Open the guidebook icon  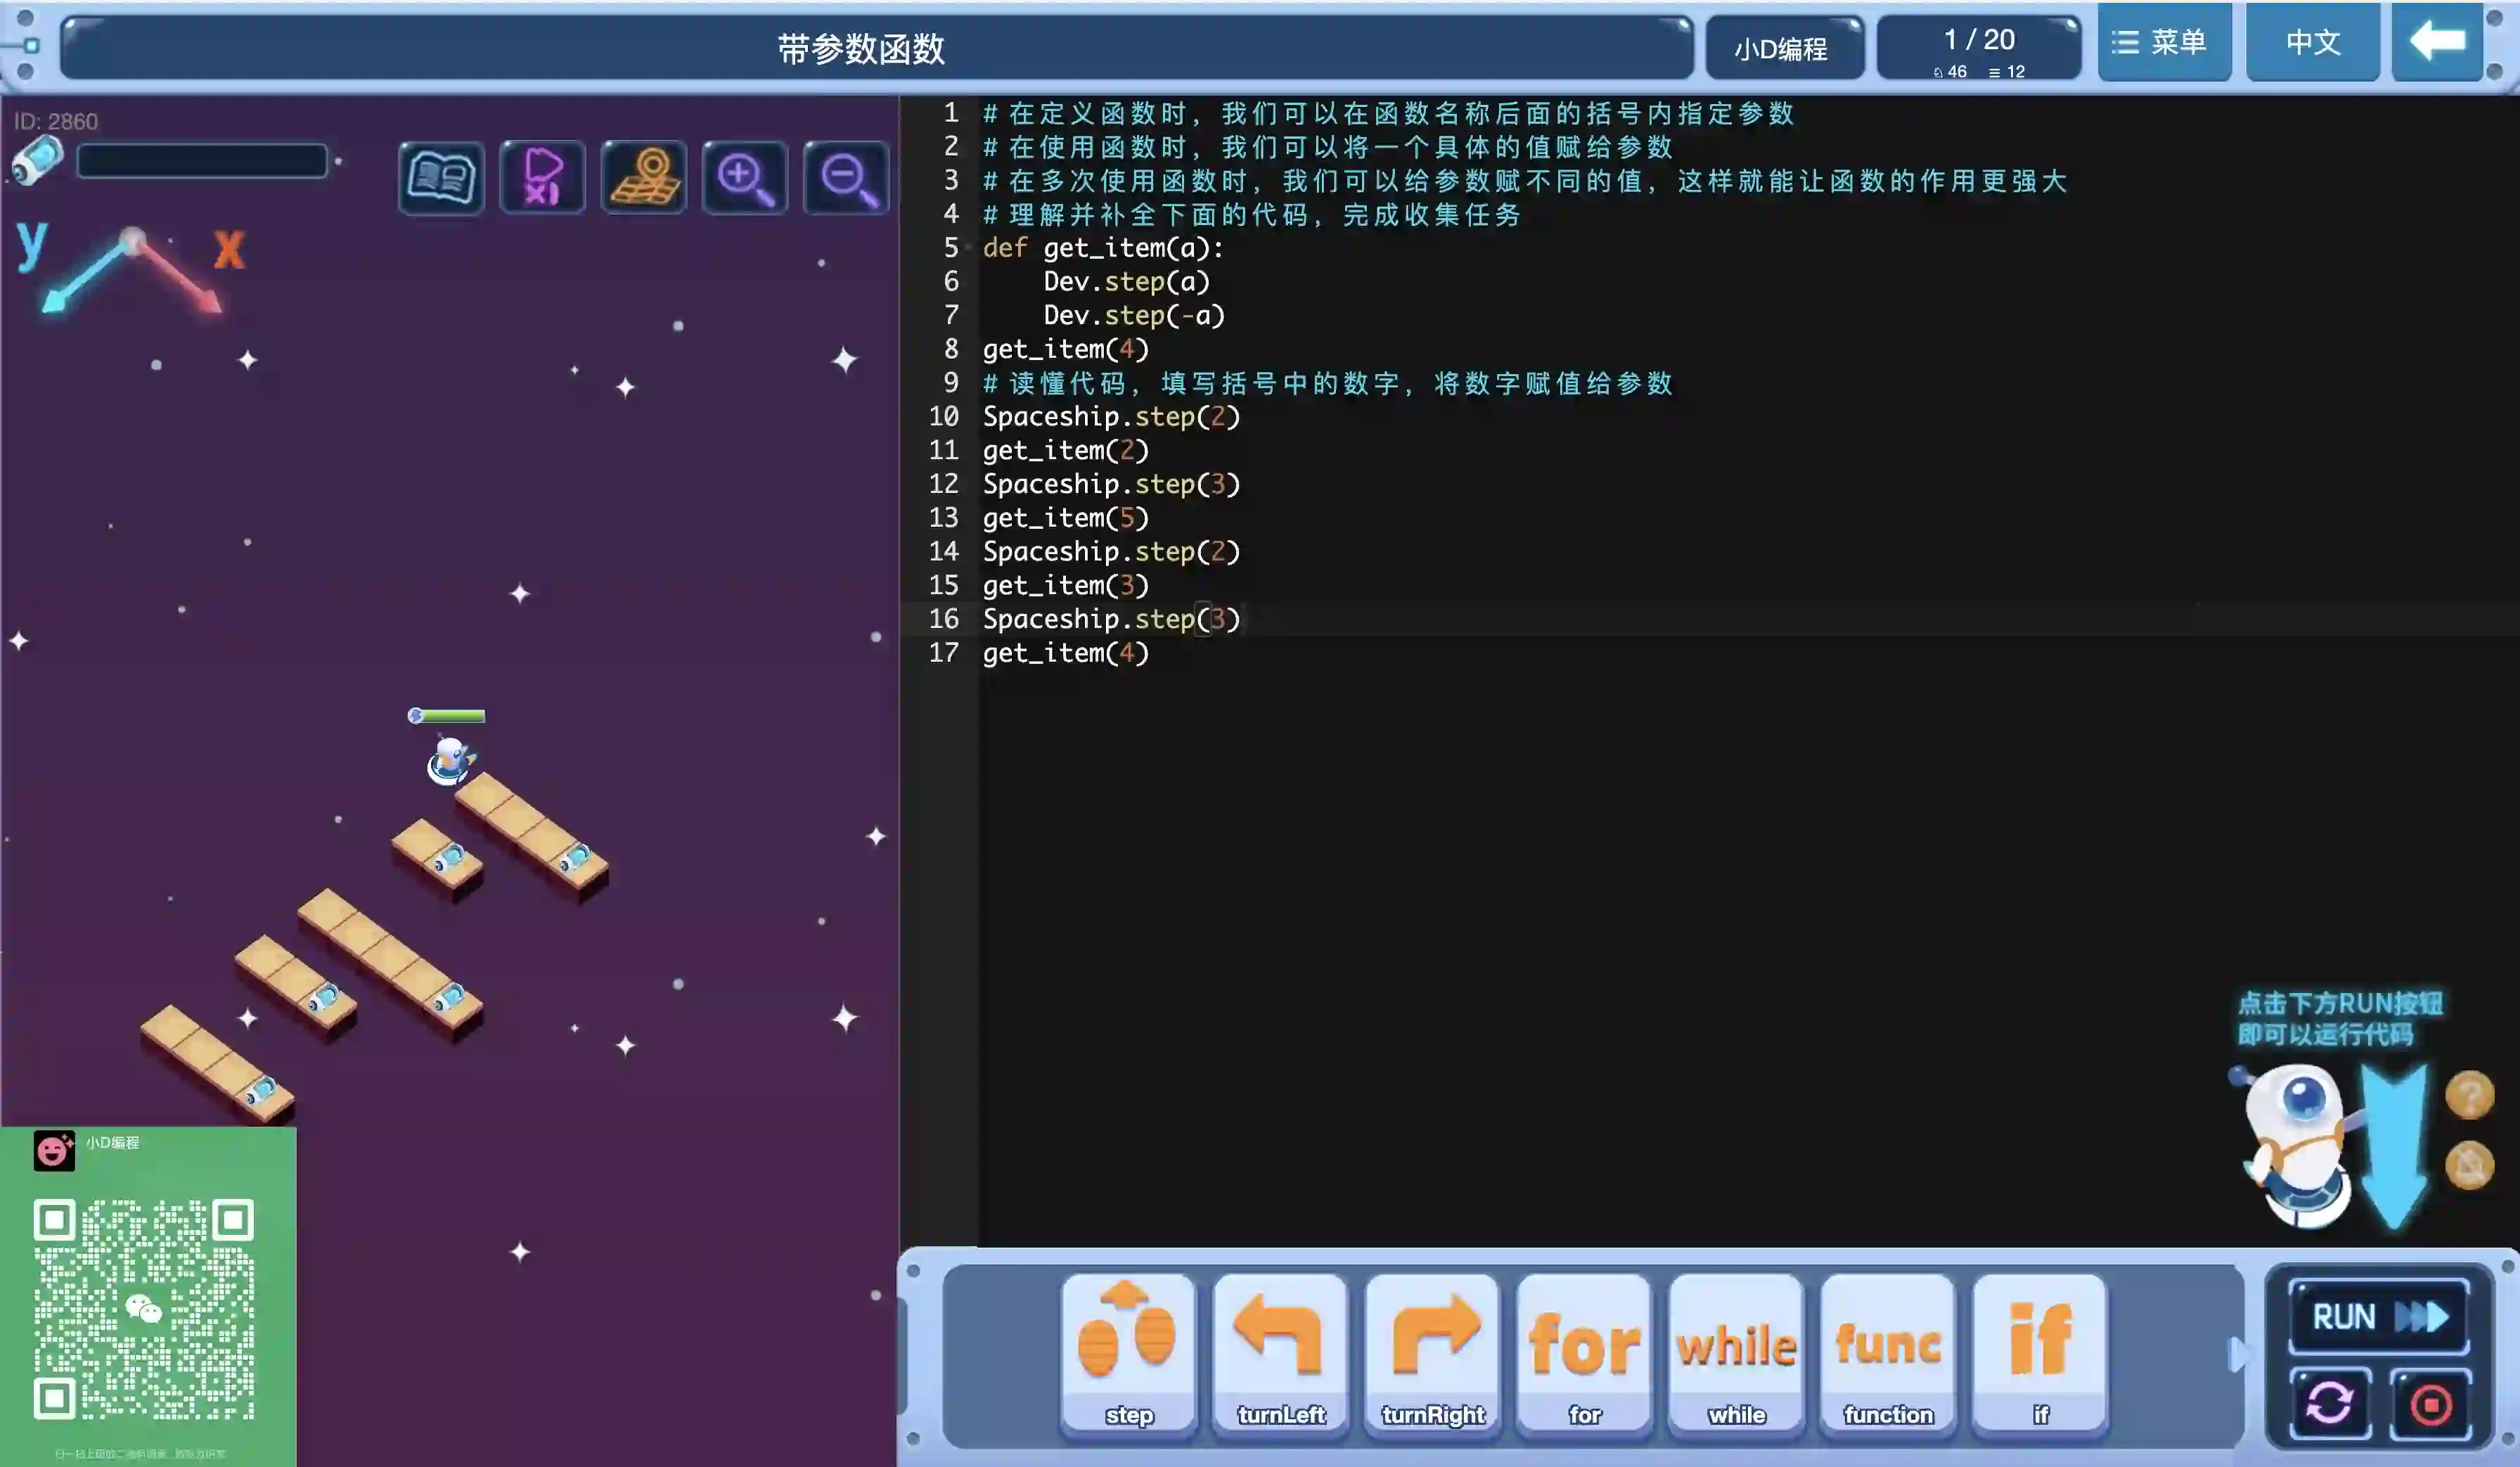coord(441,178)
